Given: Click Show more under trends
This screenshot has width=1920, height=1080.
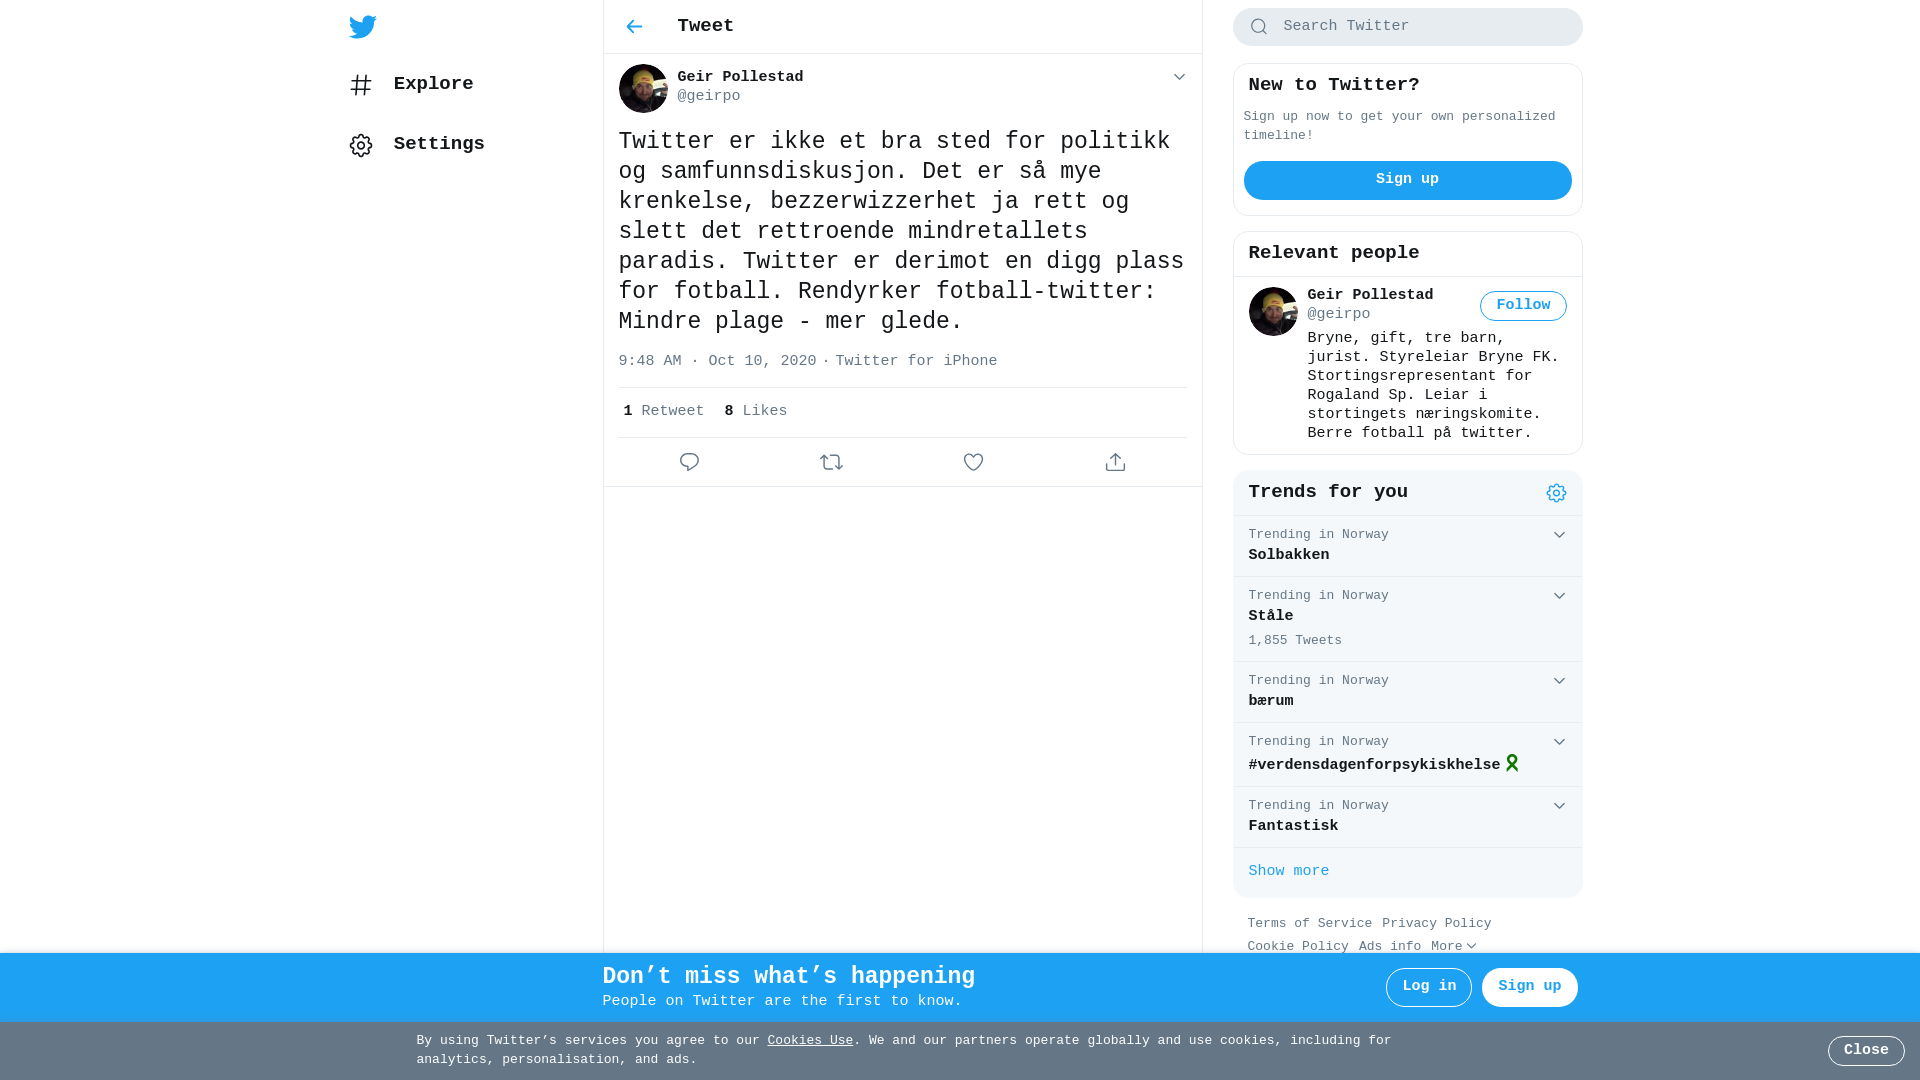Looking at the screenshot, I should 1288,872.
